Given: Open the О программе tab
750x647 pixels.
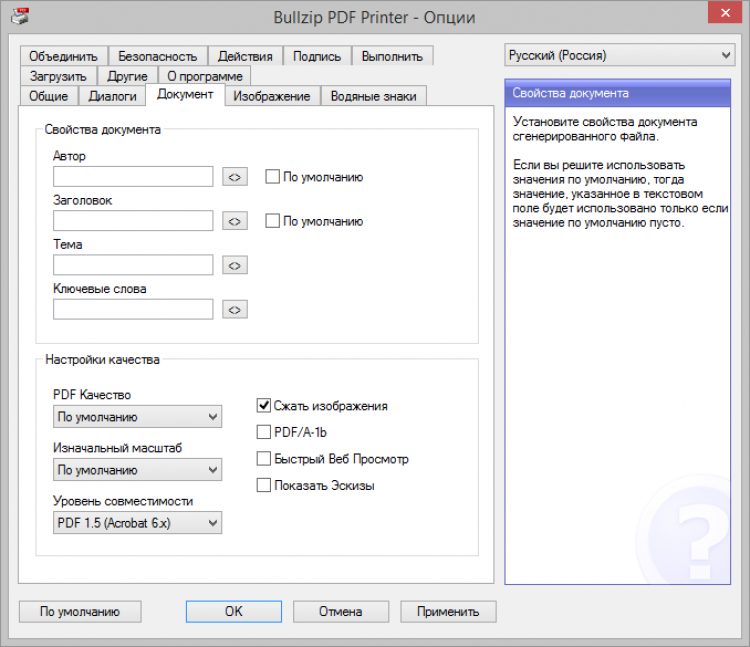Looking at the screenshot, I should pos(205,76).
